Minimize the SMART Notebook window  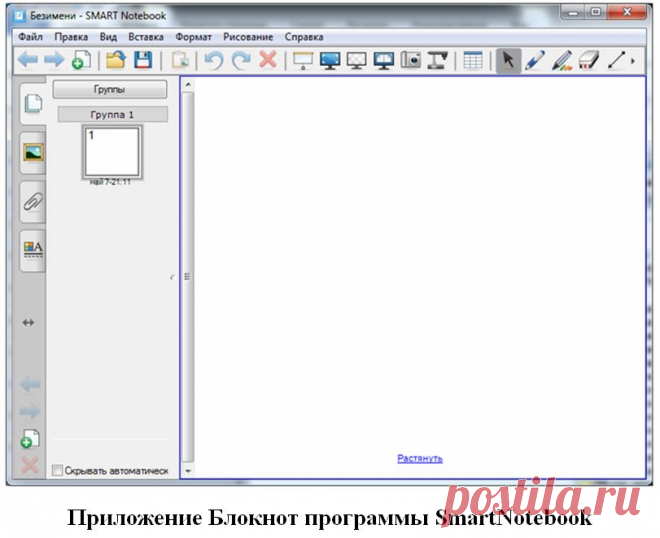pos(573,12)
